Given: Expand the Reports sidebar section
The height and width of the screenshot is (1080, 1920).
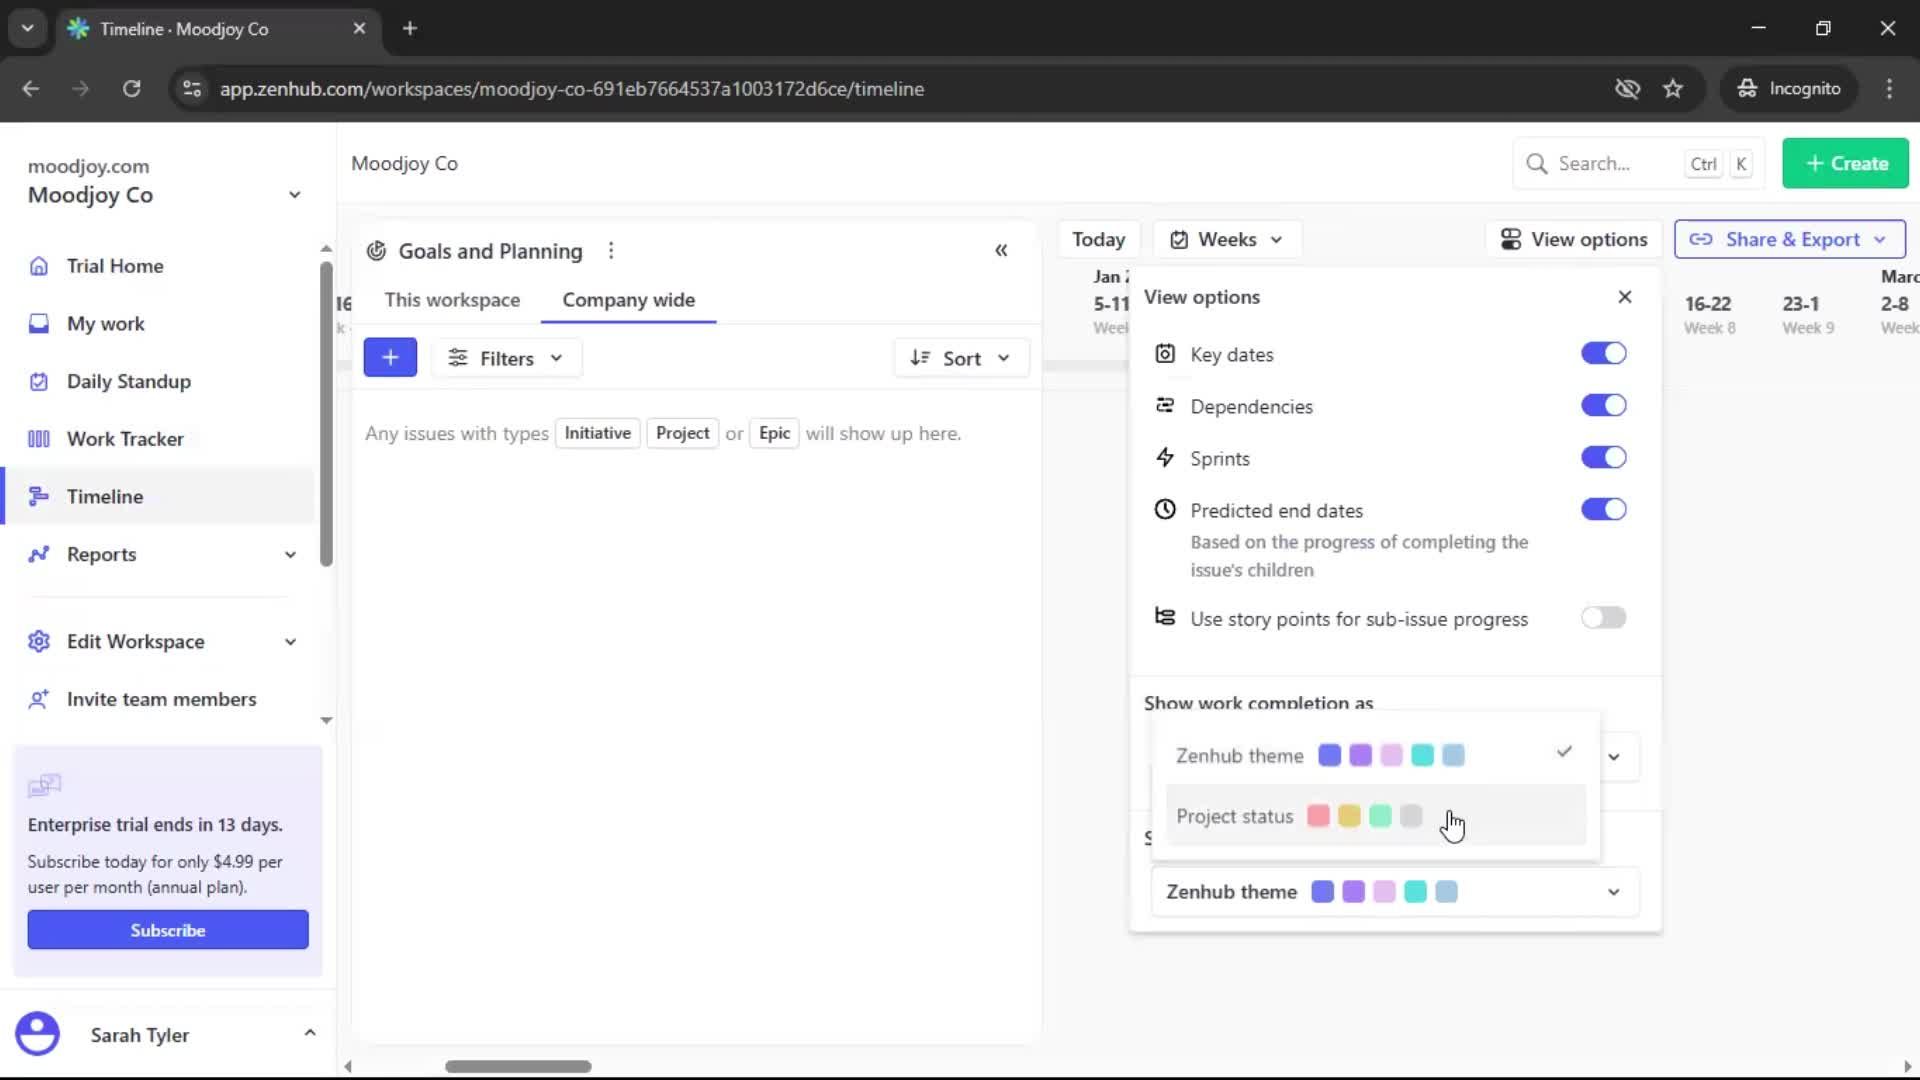Looking at the screenshot, I should 289,554.
